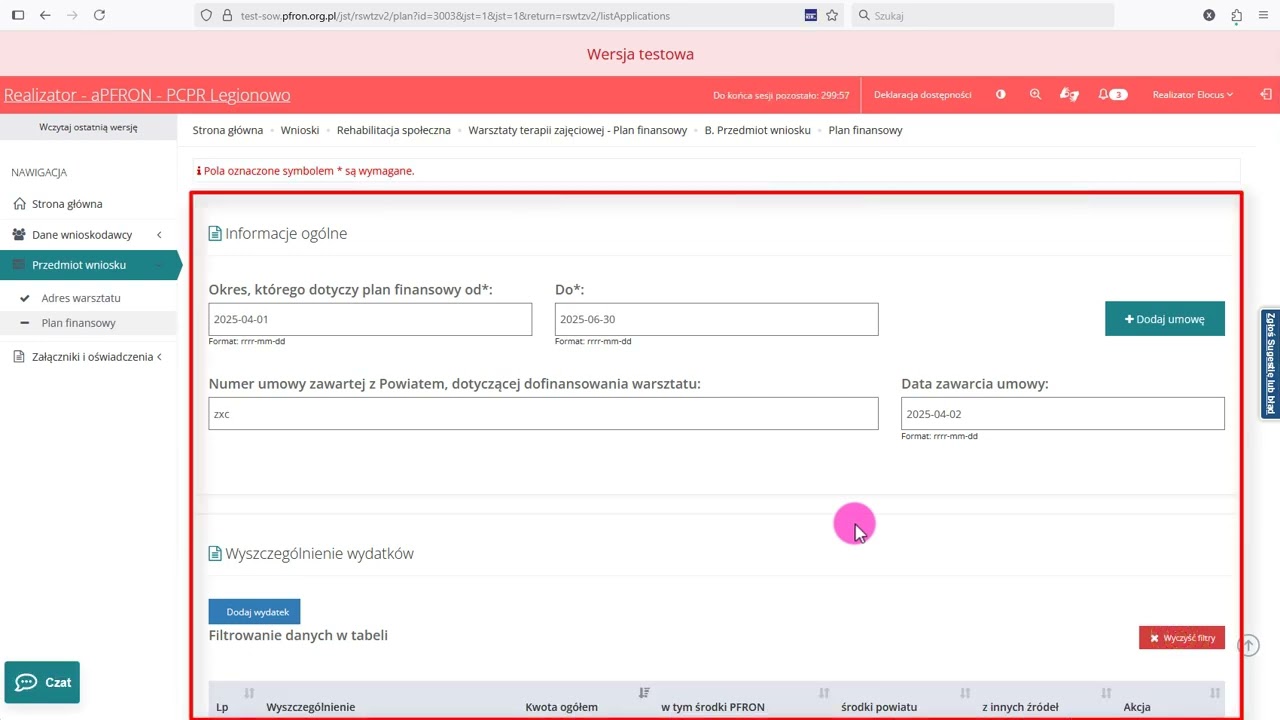This screenshot has width=1280, height=720.
Task: Click Dodaj umowę button
Action: [1164, 319]
